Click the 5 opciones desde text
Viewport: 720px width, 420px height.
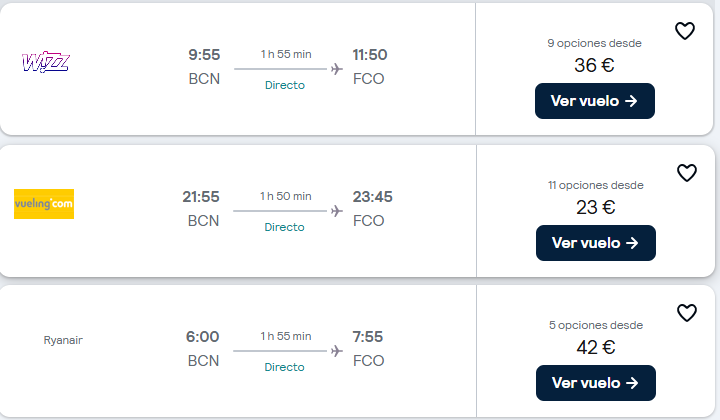click(595, 325)
